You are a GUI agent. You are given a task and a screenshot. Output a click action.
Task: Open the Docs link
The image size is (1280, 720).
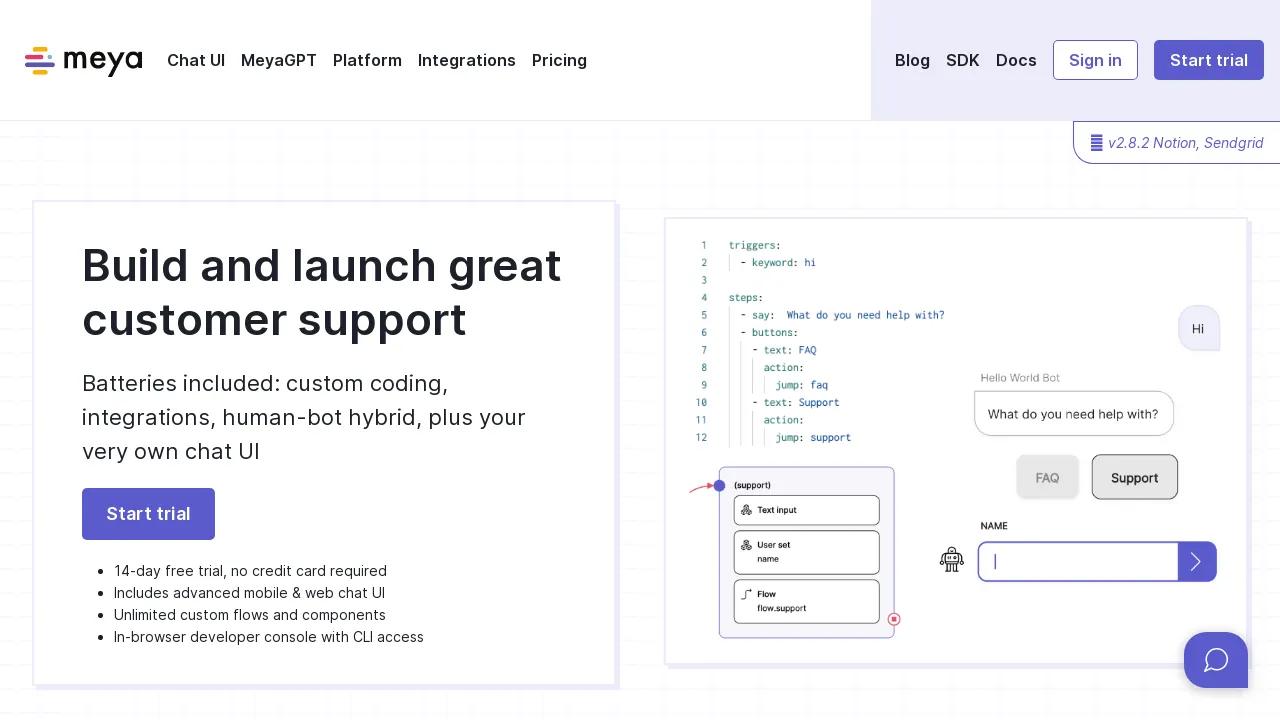click(x=1016, y=60)
